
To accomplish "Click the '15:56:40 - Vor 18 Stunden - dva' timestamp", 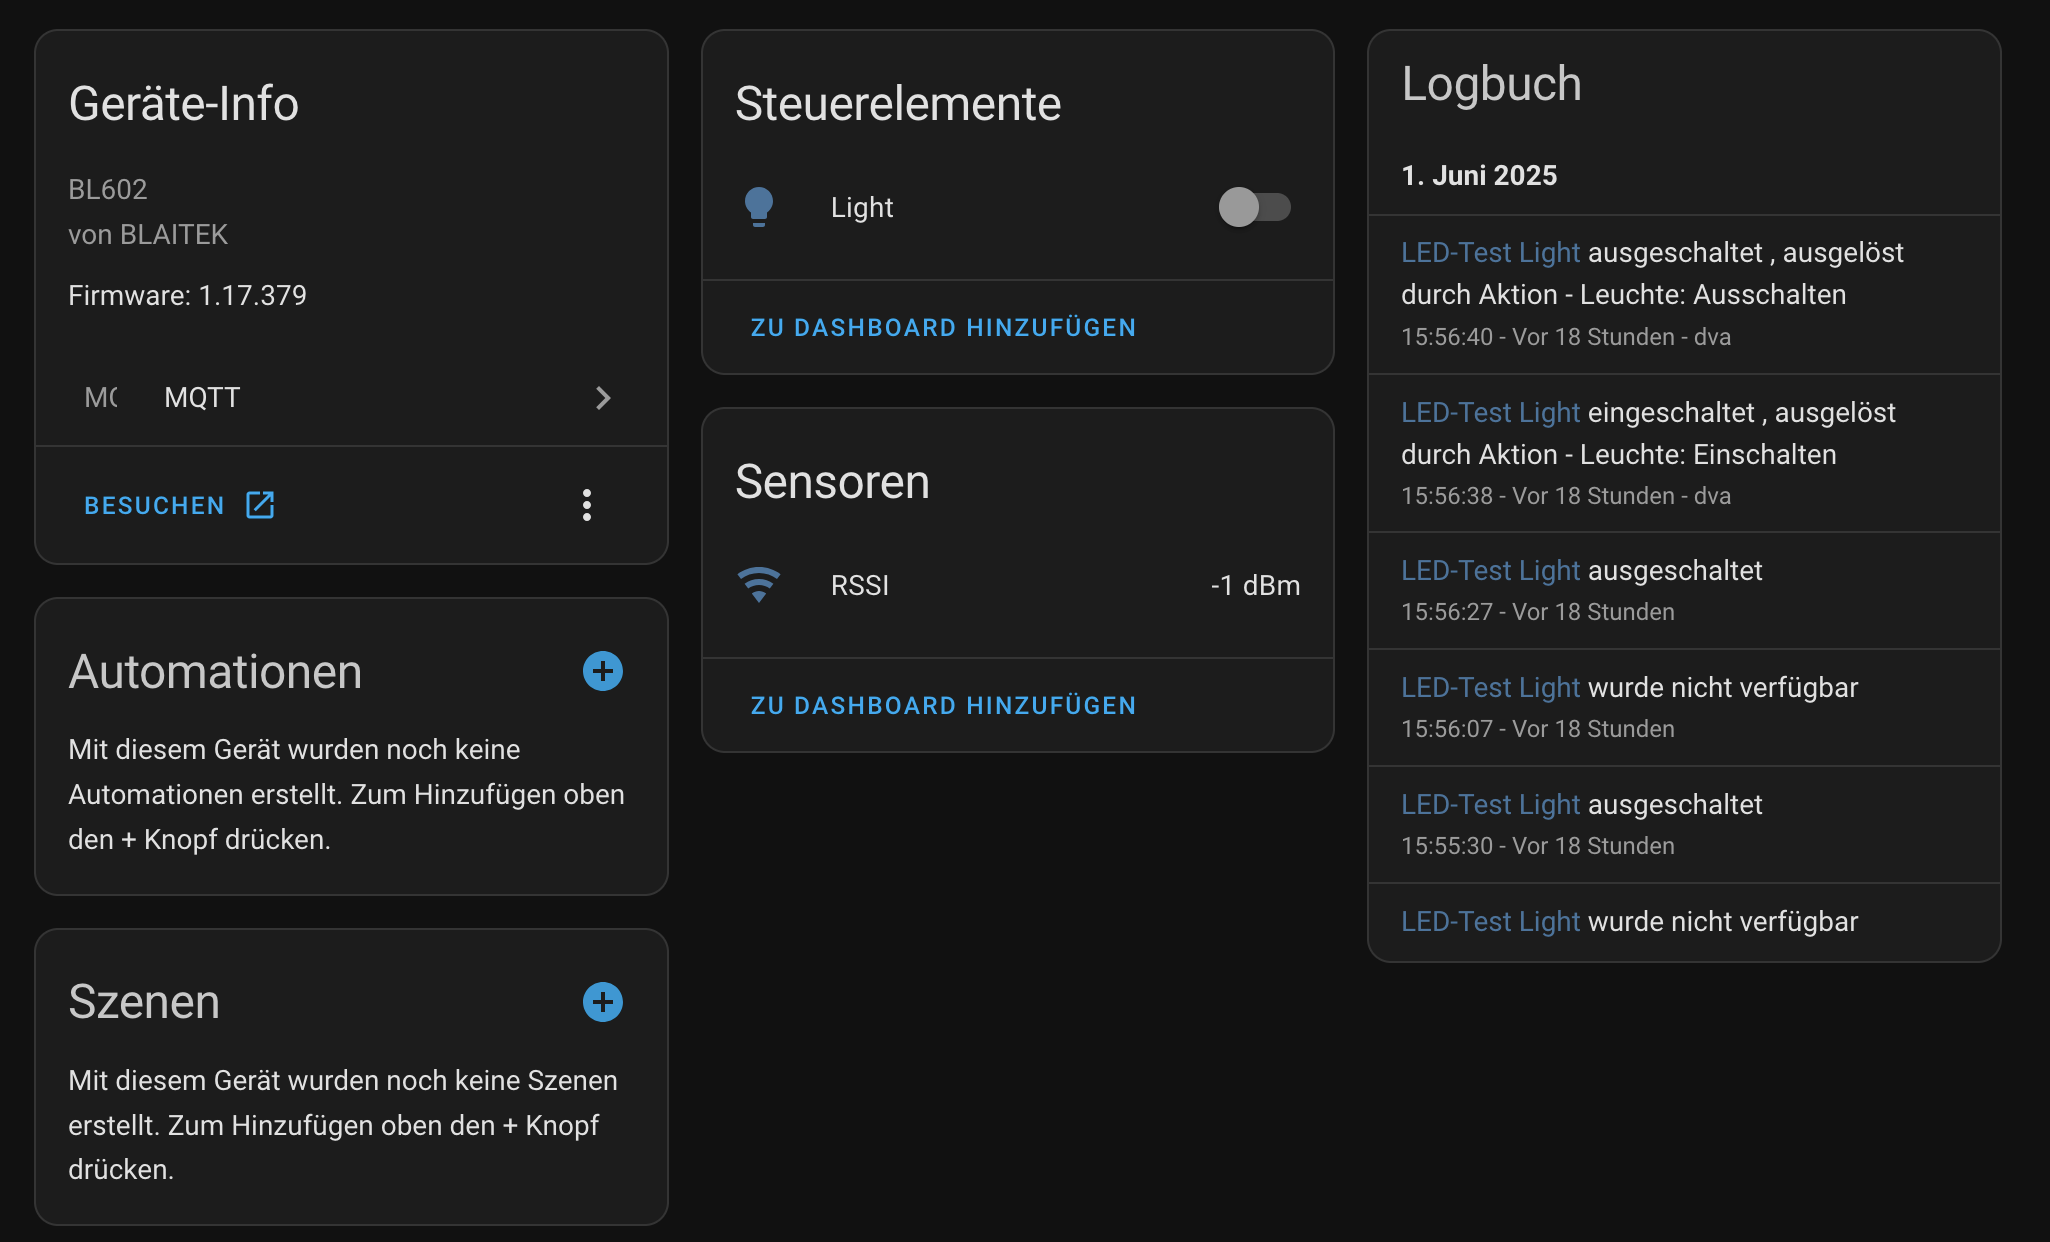I will pyautogui.click(x=1566, y=337).
